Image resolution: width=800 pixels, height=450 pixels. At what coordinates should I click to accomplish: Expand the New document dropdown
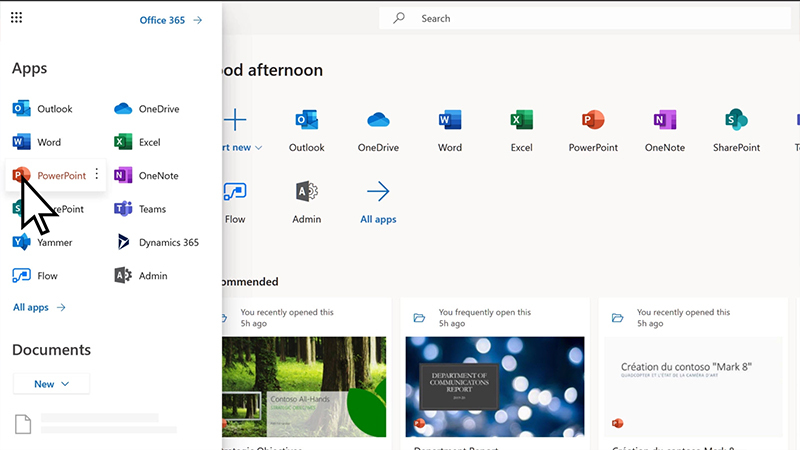pos(51,384)
